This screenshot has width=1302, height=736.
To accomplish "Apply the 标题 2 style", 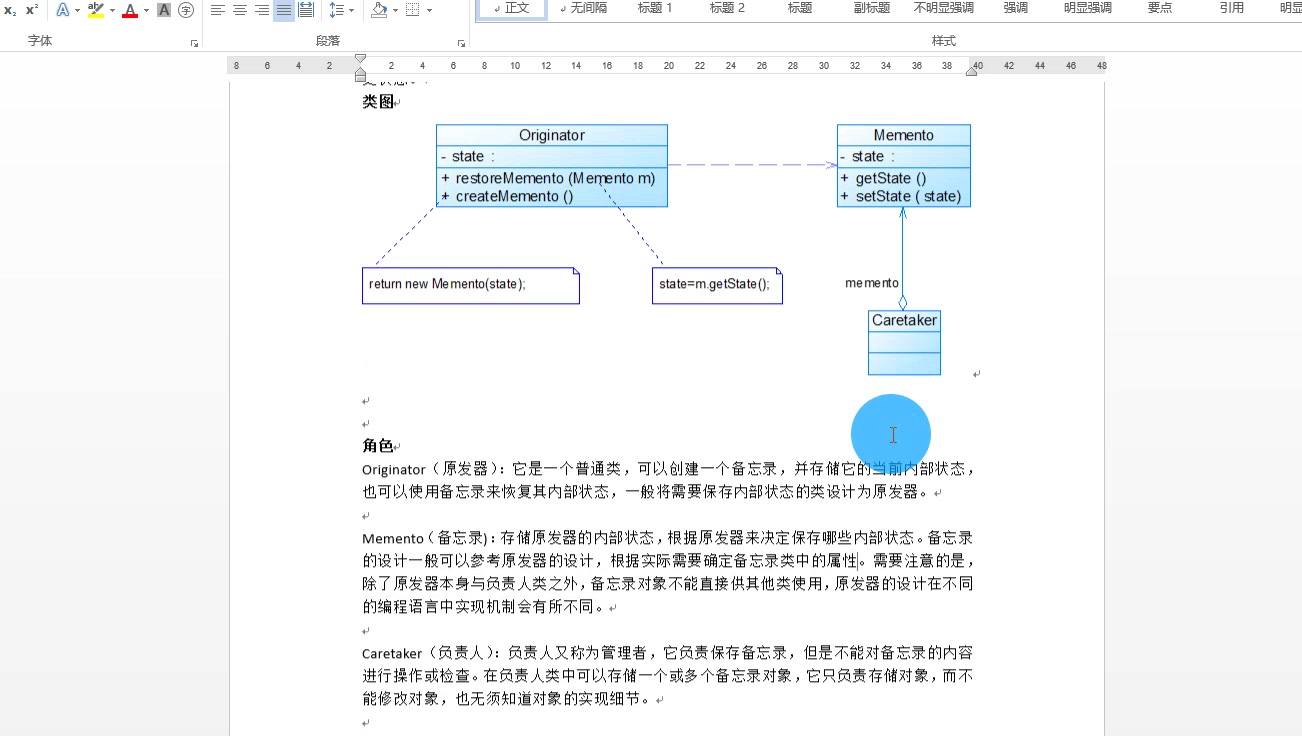I will tap(727, 8).
